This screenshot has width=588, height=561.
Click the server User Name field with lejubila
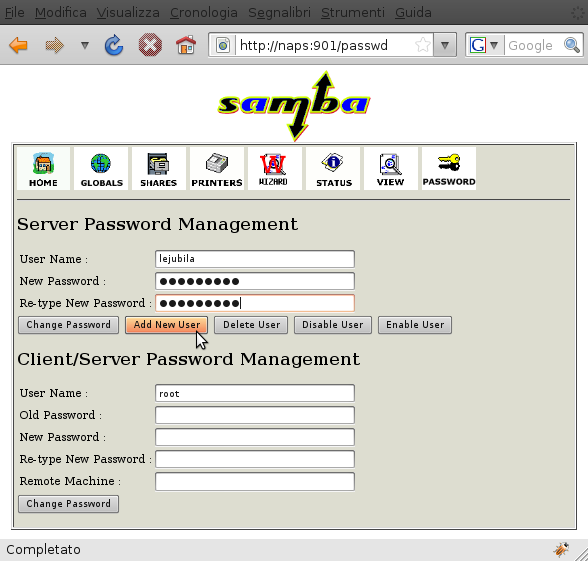click(255, 259)
